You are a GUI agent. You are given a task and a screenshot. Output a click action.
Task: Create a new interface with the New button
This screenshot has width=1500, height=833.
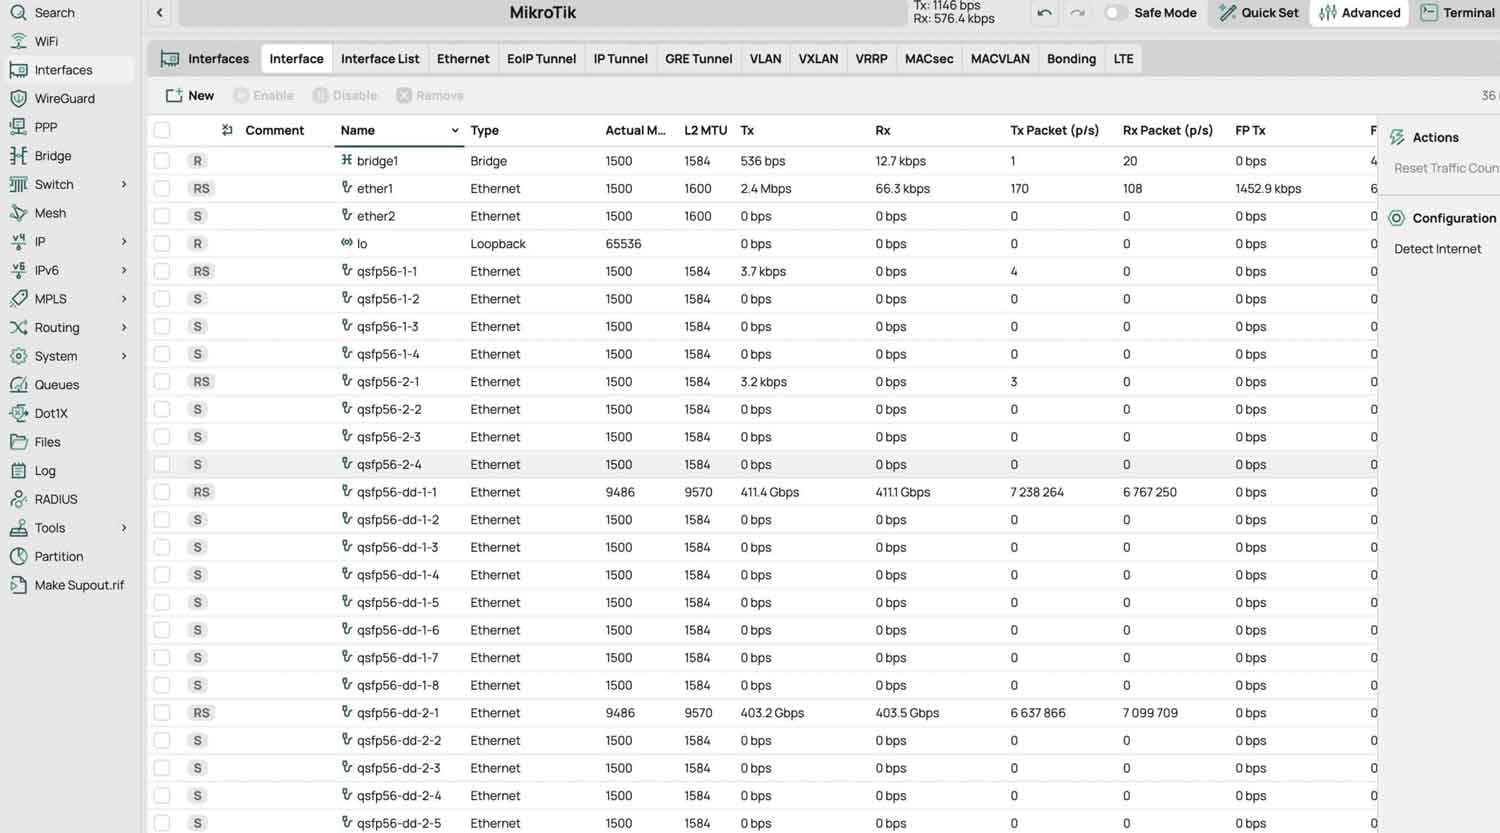pos(190,95)
